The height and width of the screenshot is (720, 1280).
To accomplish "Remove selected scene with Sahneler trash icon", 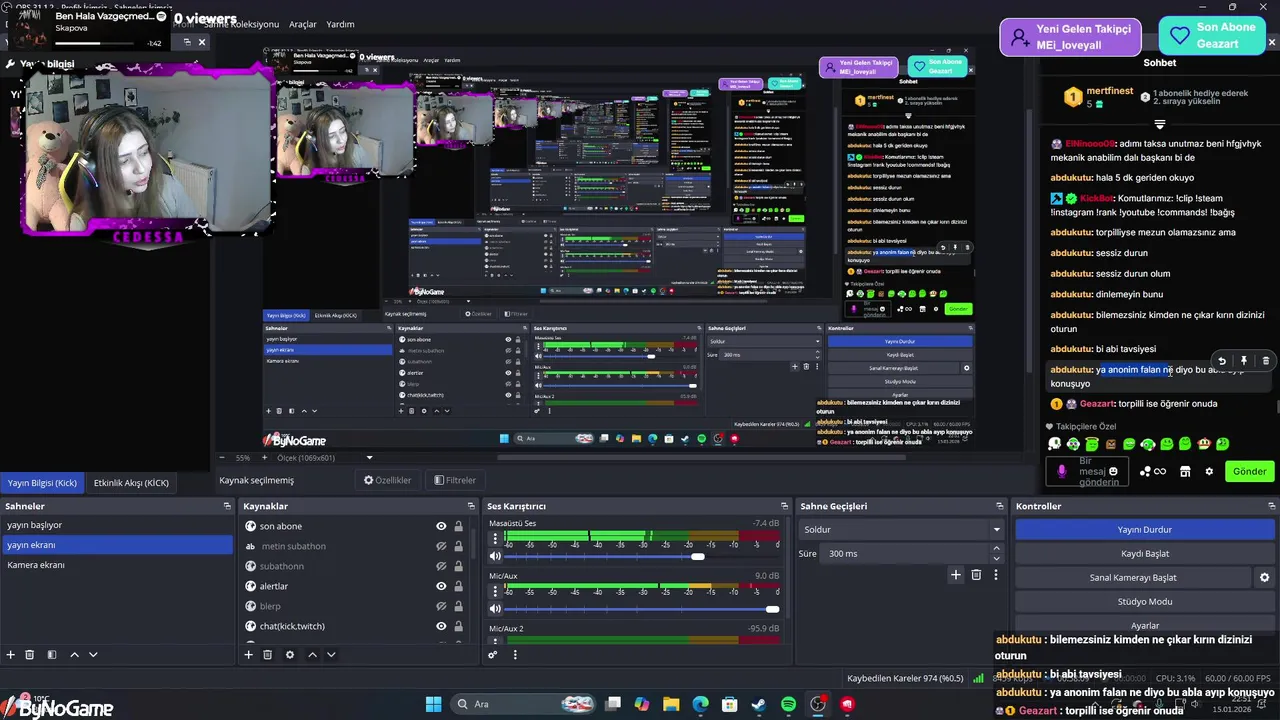I will [x=30, y=654].
